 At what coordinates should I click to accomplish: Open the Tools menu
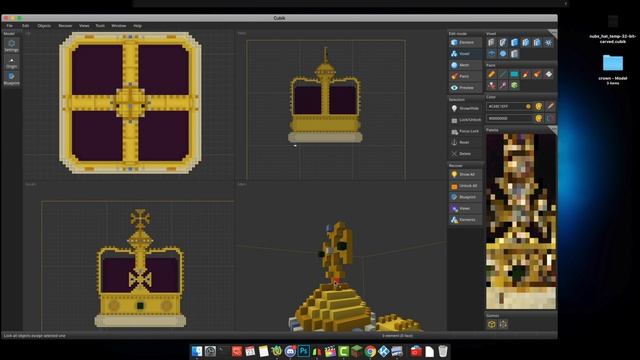(100, 26)
